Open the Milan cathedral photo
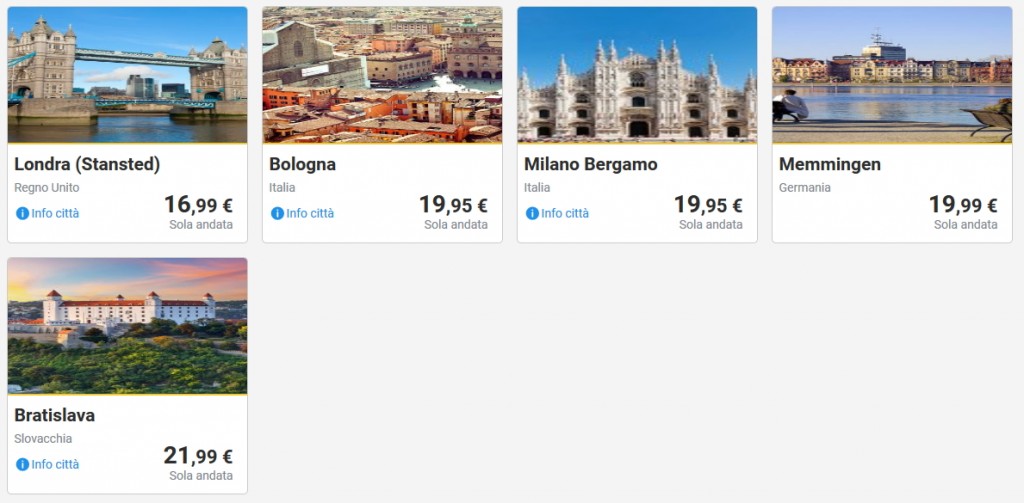The image size is (1024, 503). point(637,75)
